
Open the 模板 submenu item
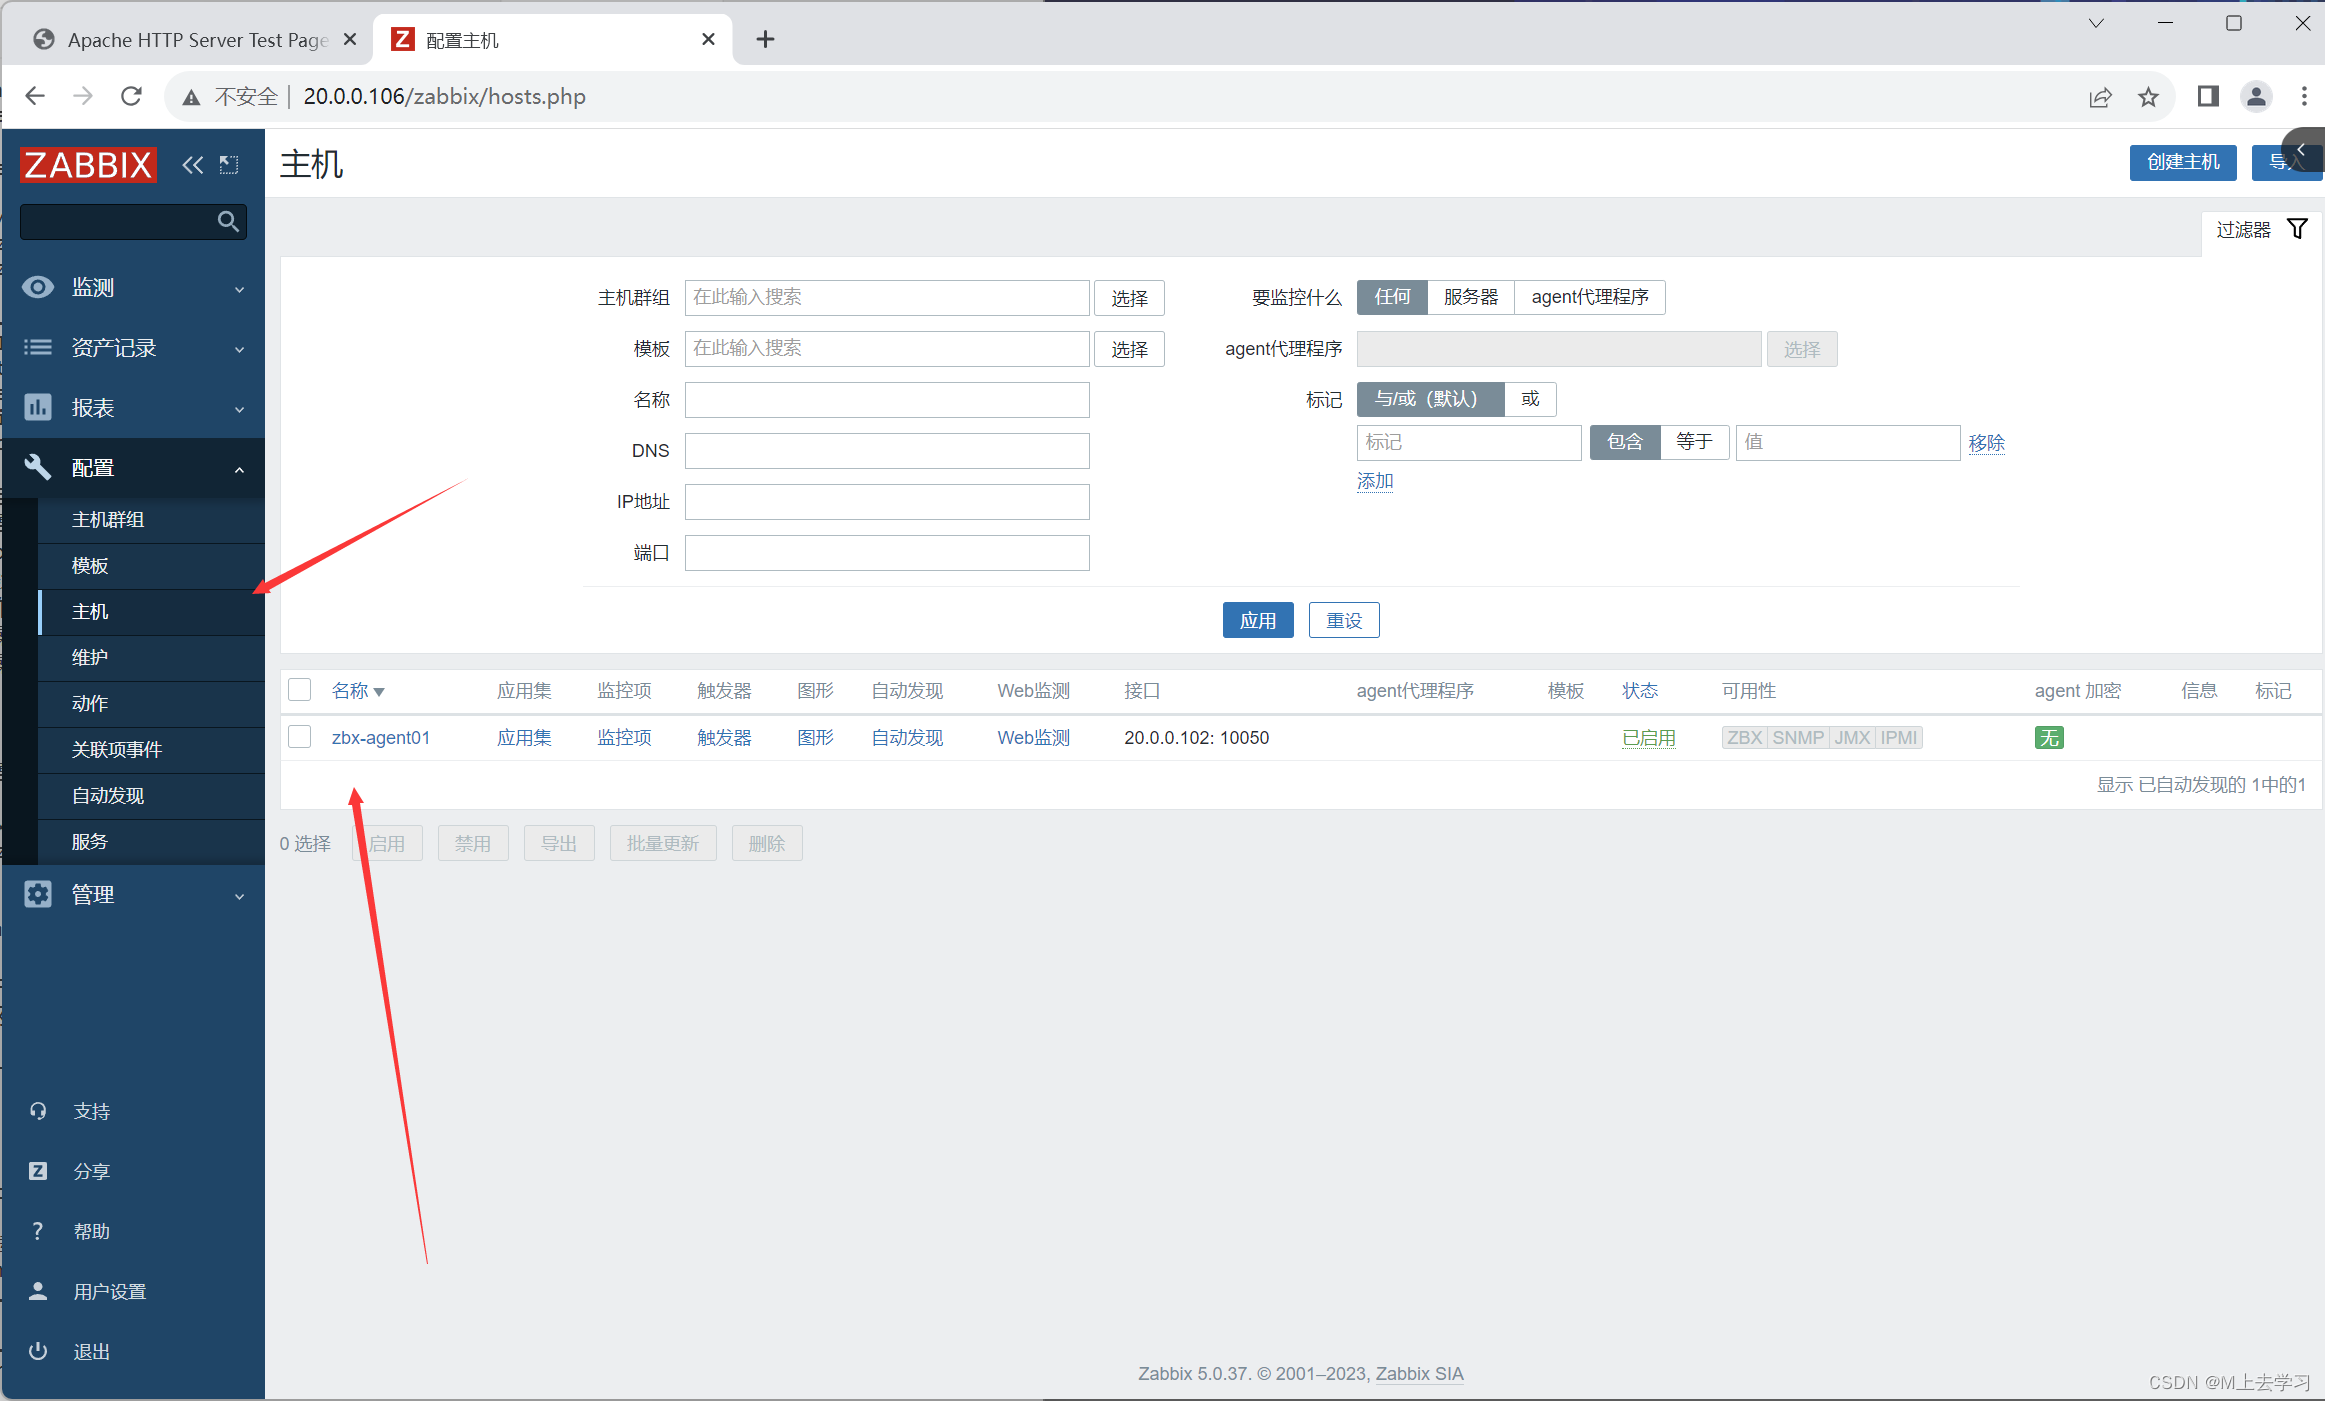coord(90,566)
